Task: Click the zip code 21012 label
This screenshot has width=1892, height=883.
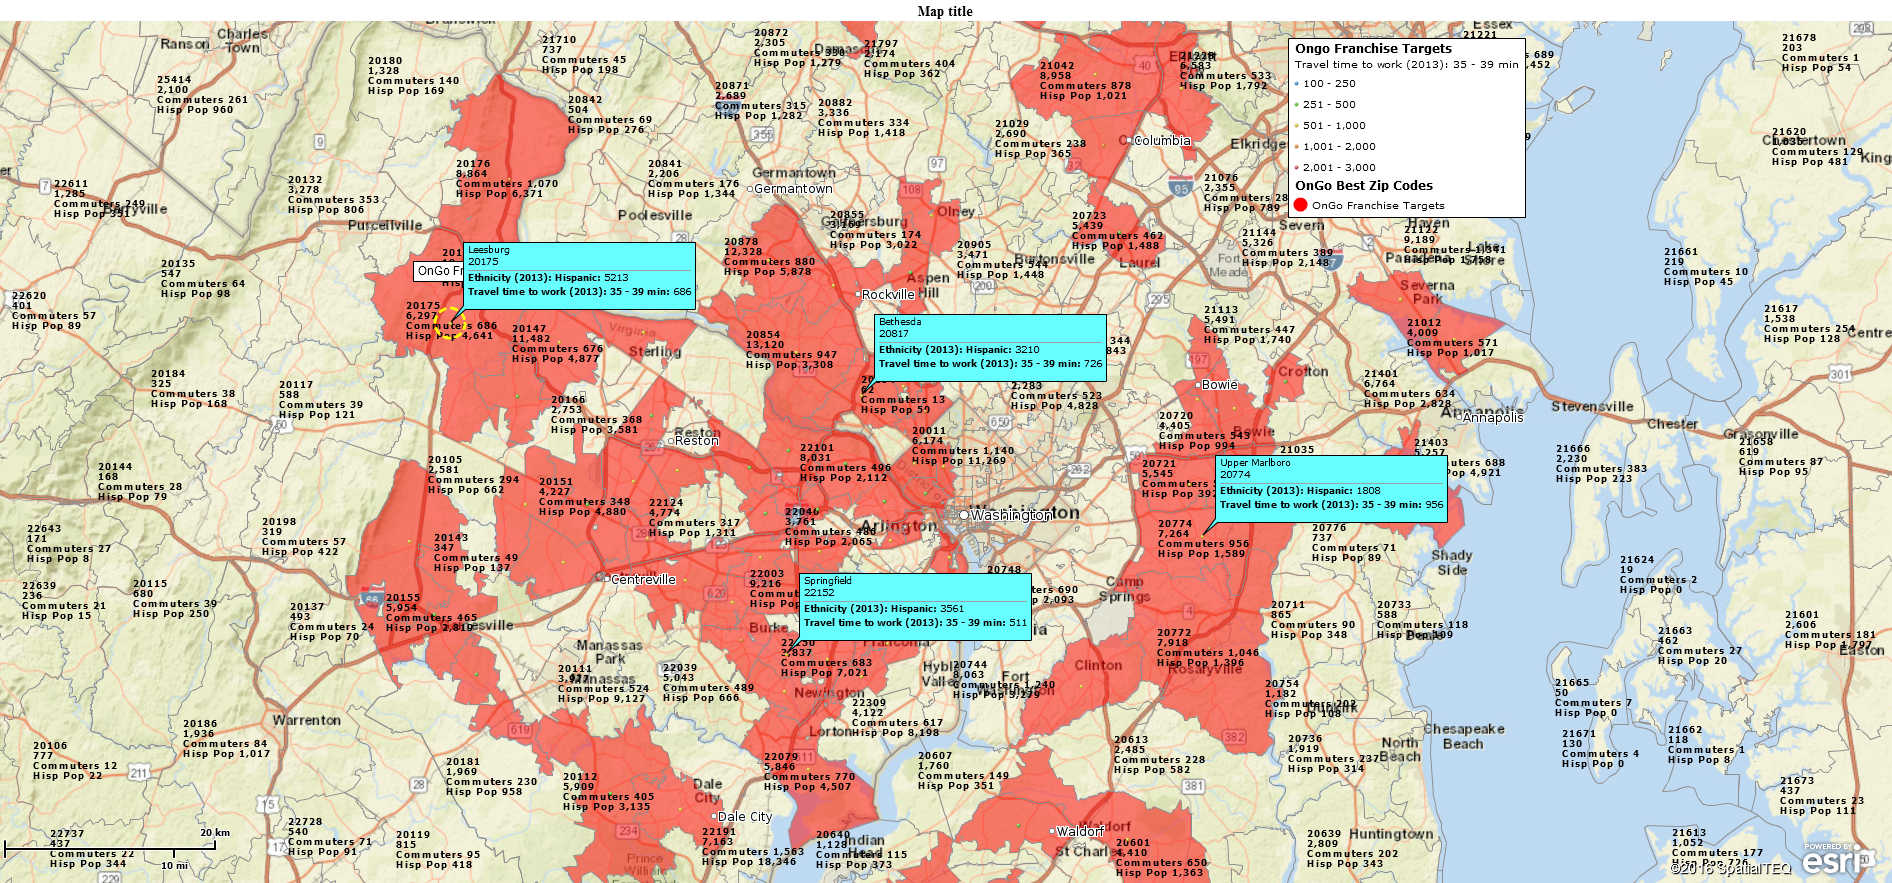Action: click(x=1424, y=323)
